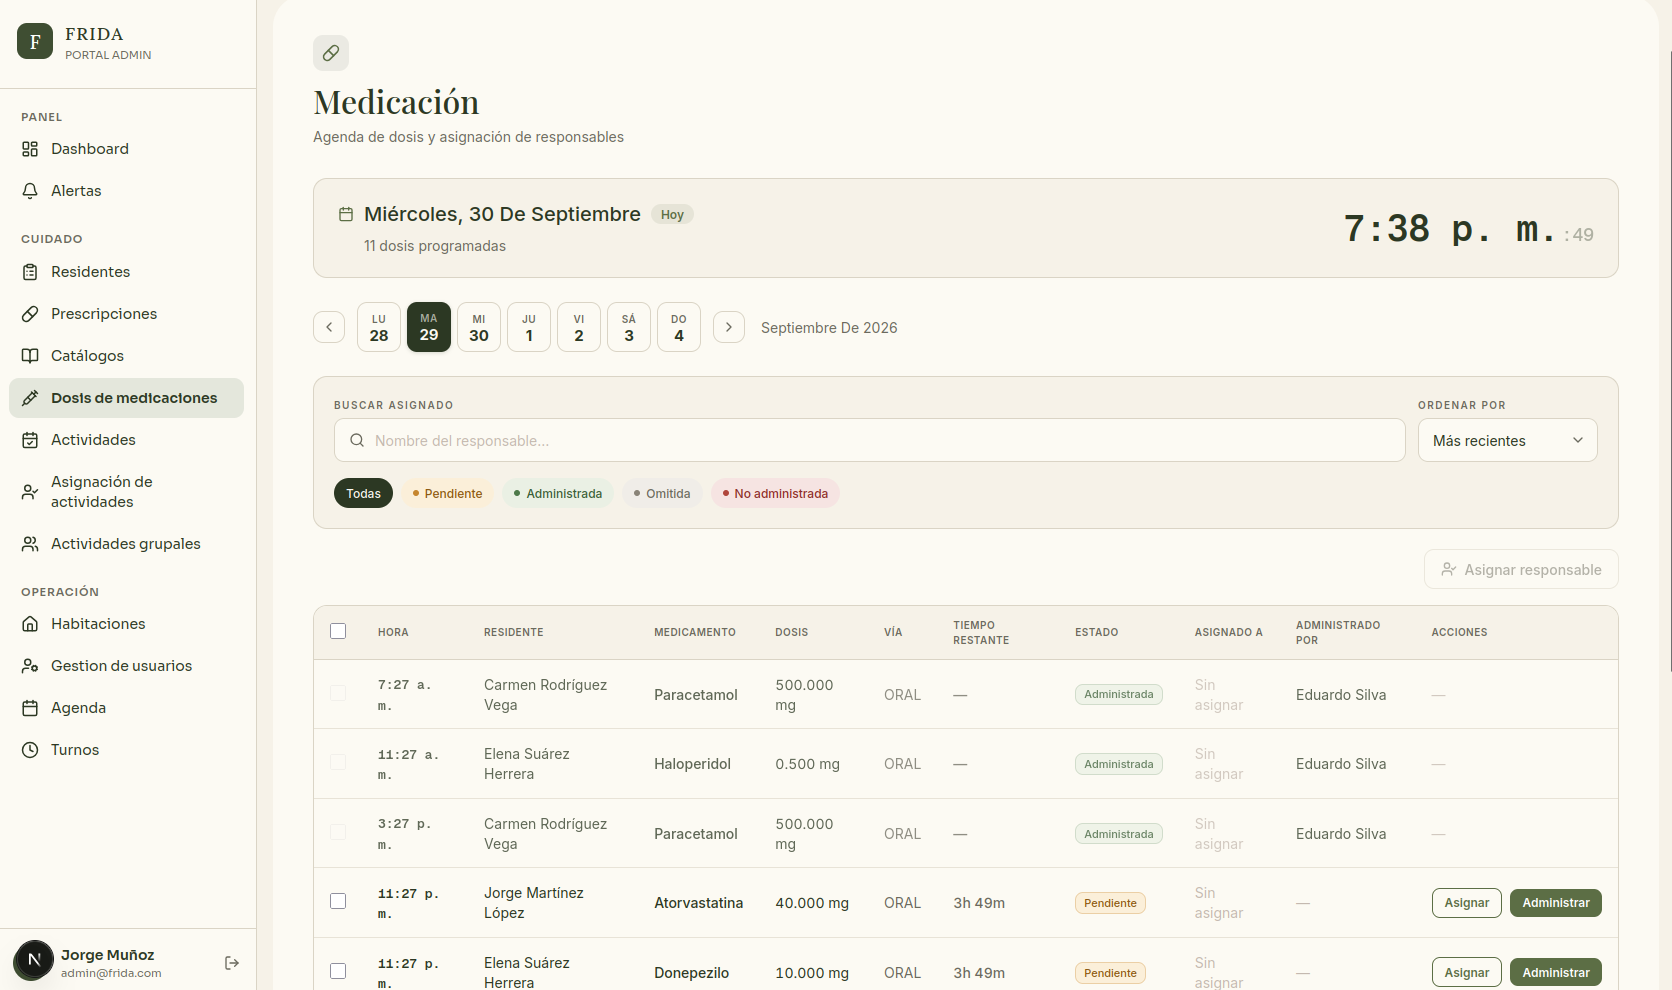Check the select-all checkbox in table header
1672x990 pixels.
(338, 631)
